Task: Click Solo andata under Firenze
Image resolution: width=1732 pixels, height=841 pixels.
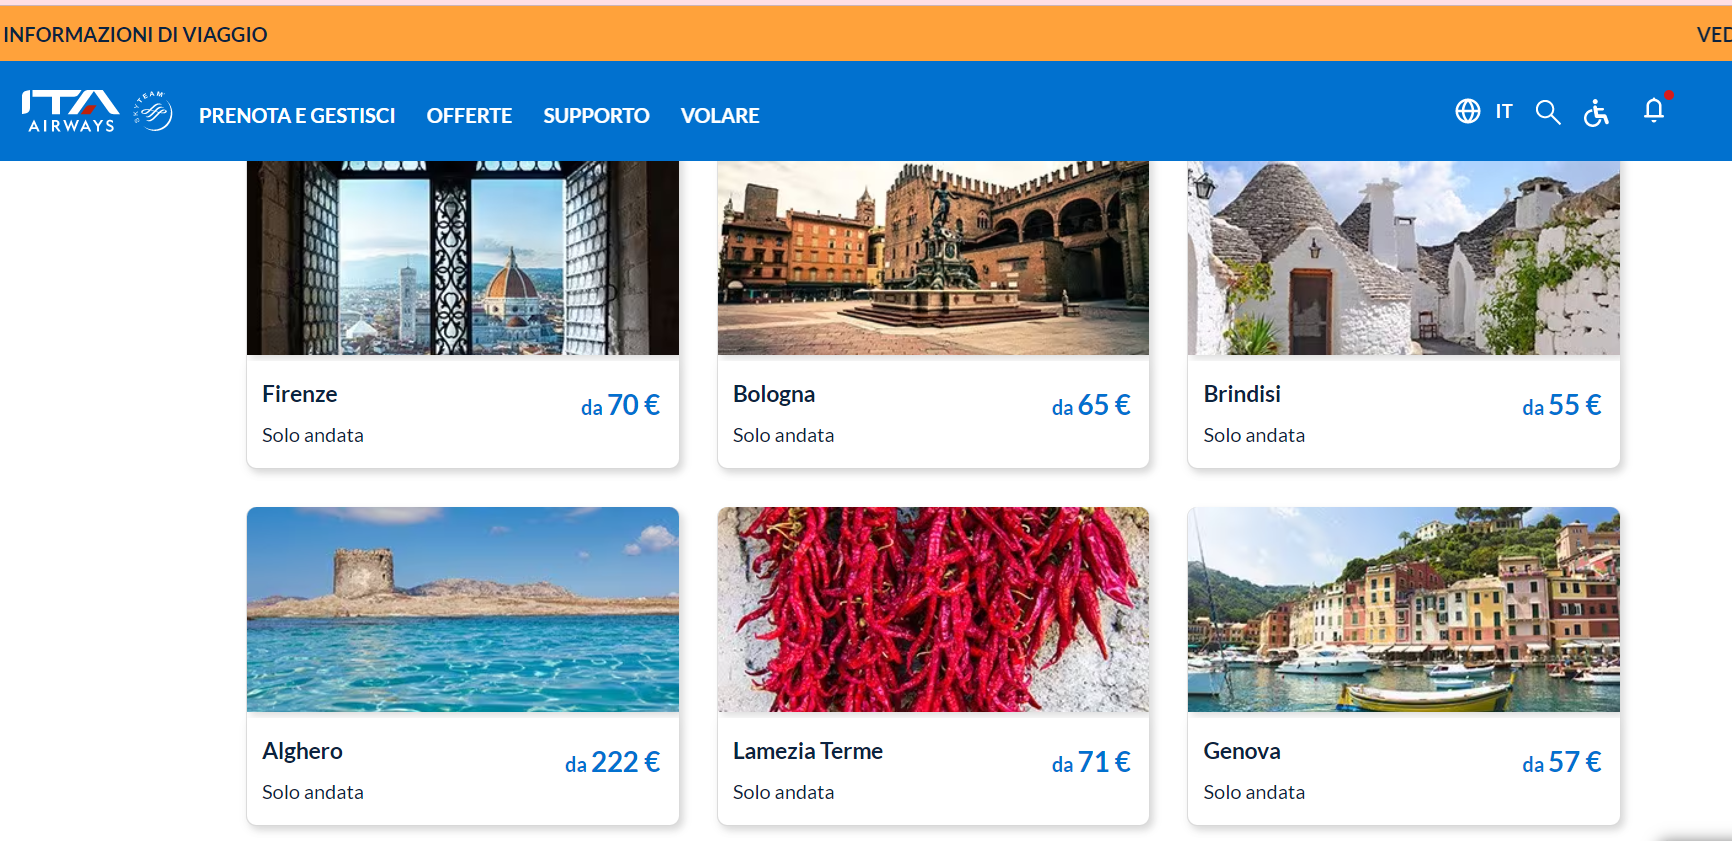Action: click(x=312, y=435)
